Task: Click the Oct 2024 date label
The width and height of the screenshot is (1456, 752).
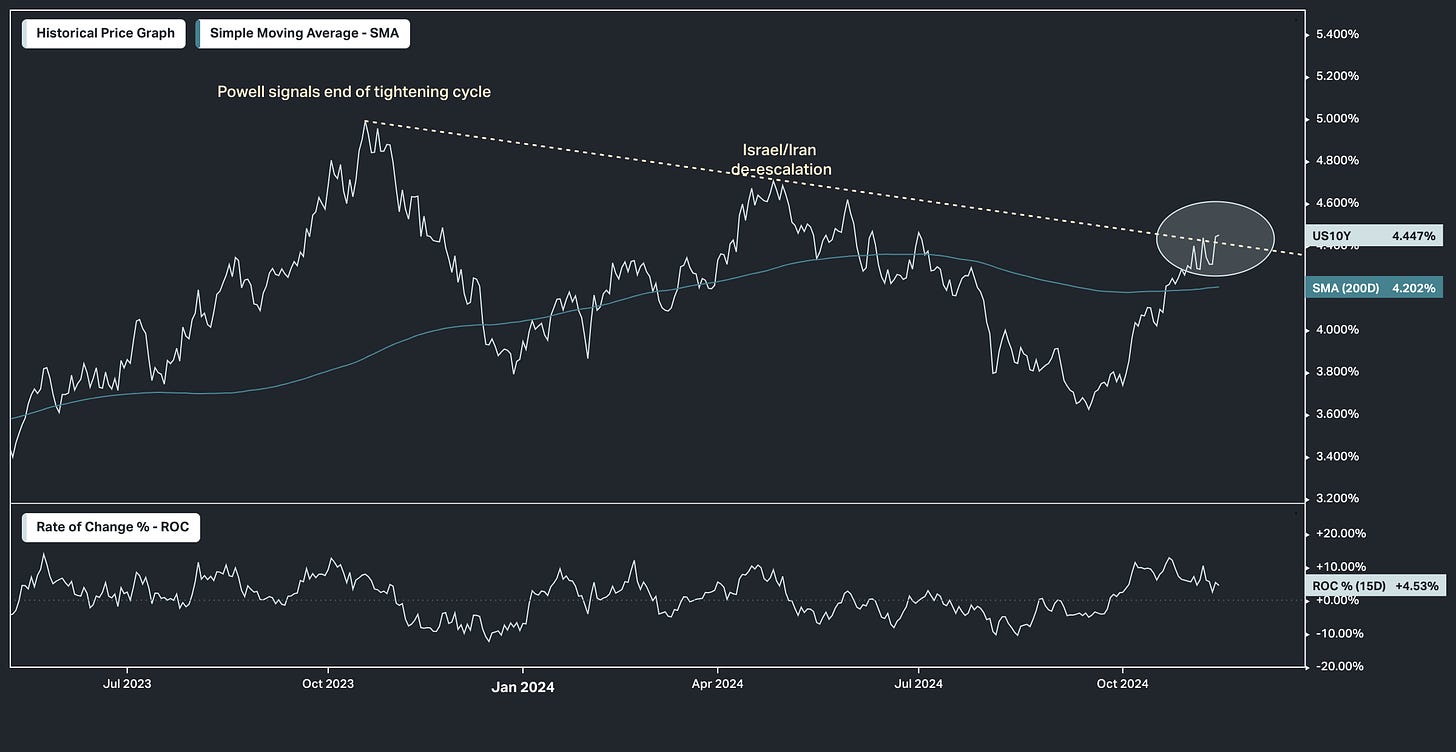Action: [1121, 684]
